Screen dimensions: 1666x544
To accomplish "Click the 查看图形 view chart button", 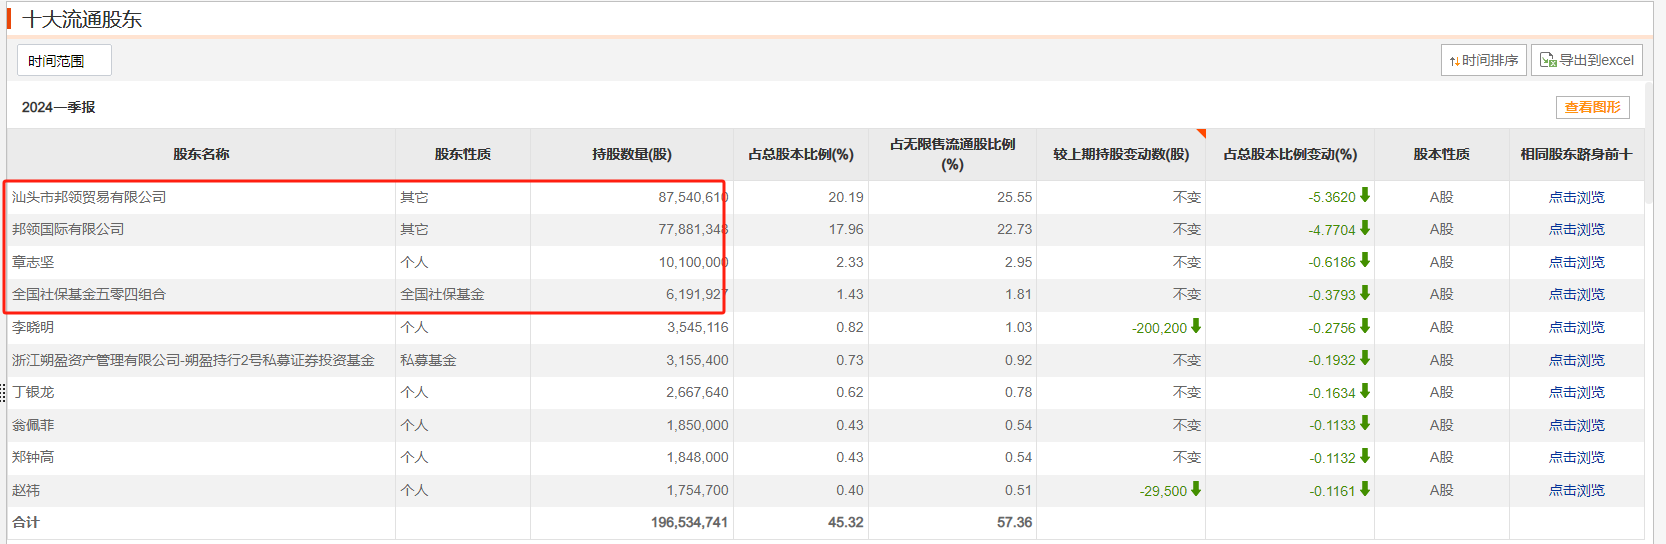I will 1592,107.
